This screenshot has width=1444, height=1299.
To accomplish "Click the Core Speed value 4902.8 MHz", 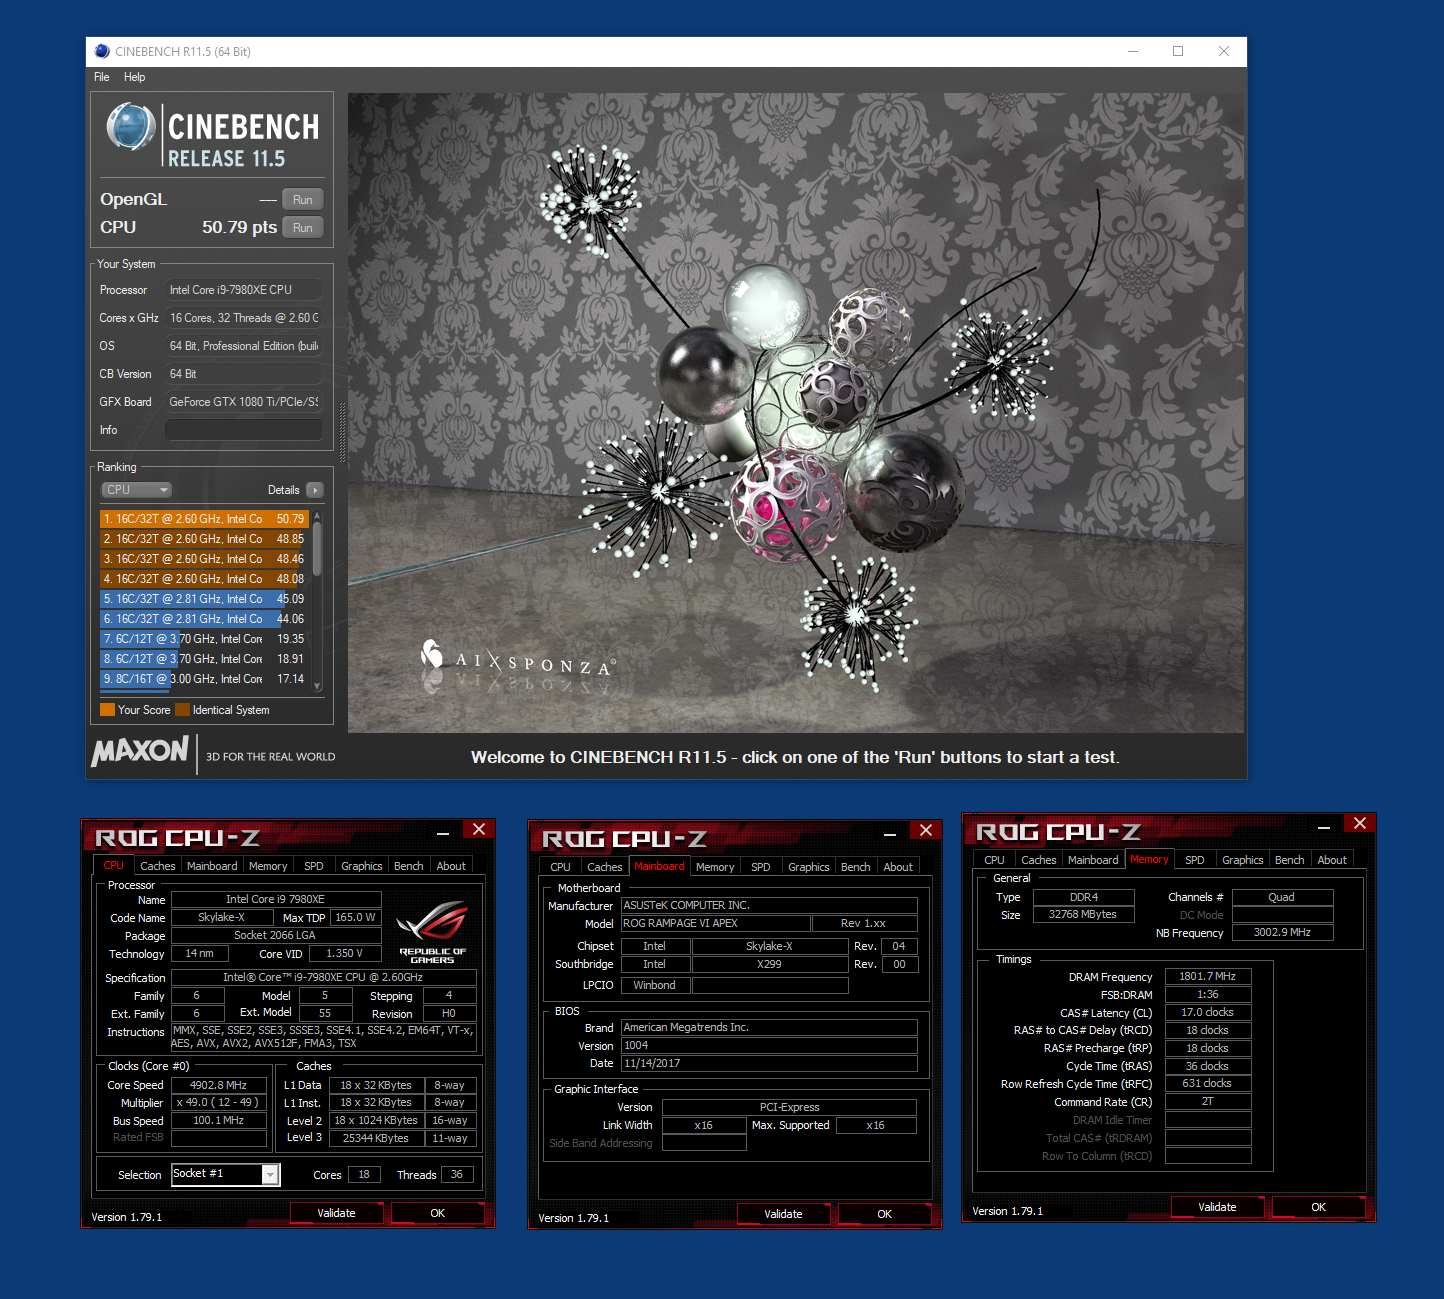I will [x=219, y=1085].
